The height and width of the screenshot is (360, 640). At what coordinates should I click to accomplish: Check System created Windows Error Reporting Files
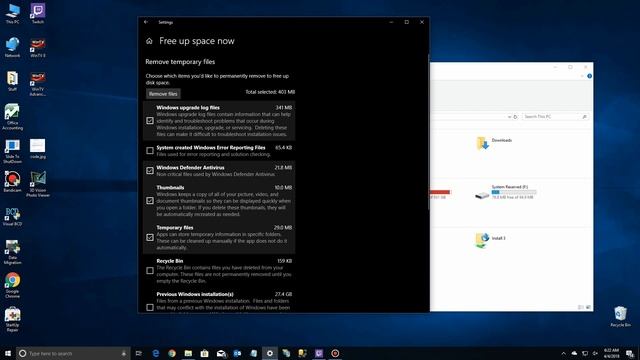point(150,151)
